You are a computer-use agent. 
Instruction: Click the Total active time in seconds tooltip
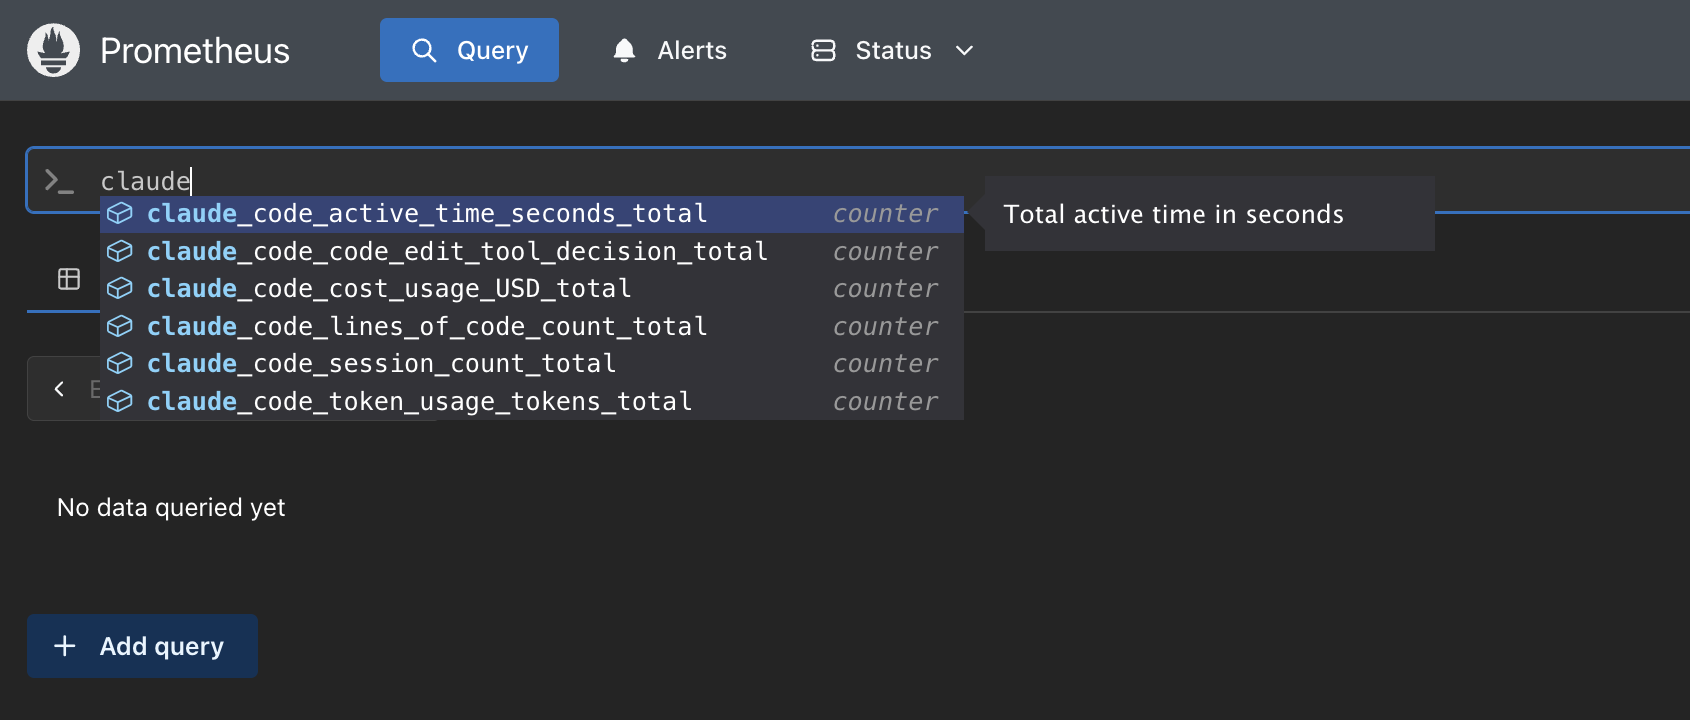point(1209,214)
